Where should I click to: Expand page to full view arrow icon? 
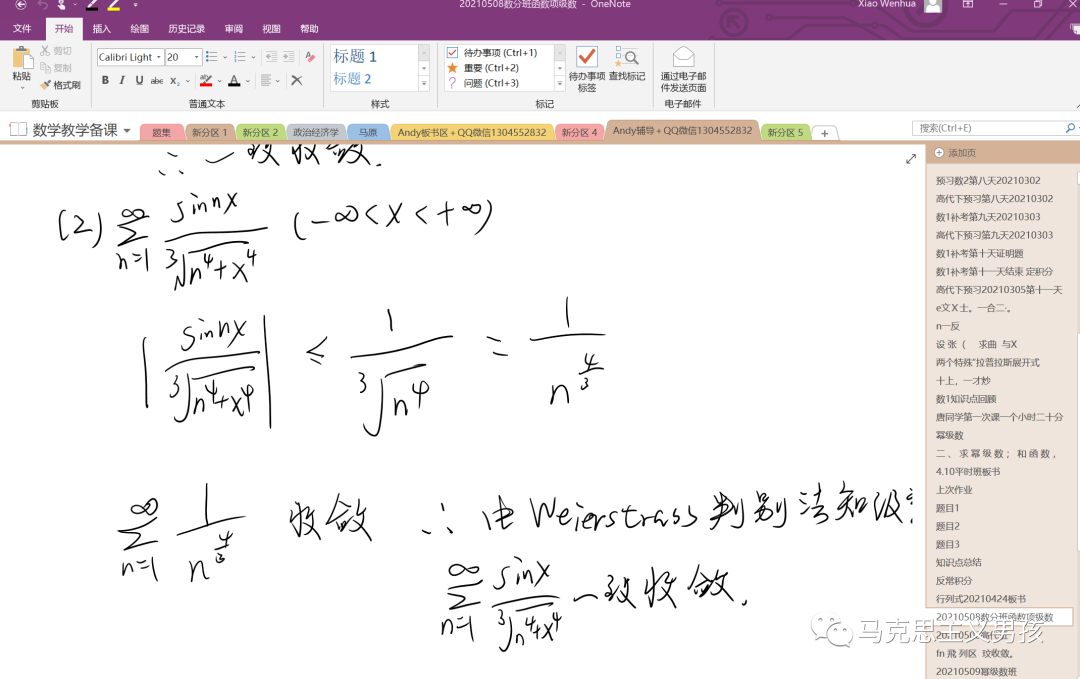[911, 159]
